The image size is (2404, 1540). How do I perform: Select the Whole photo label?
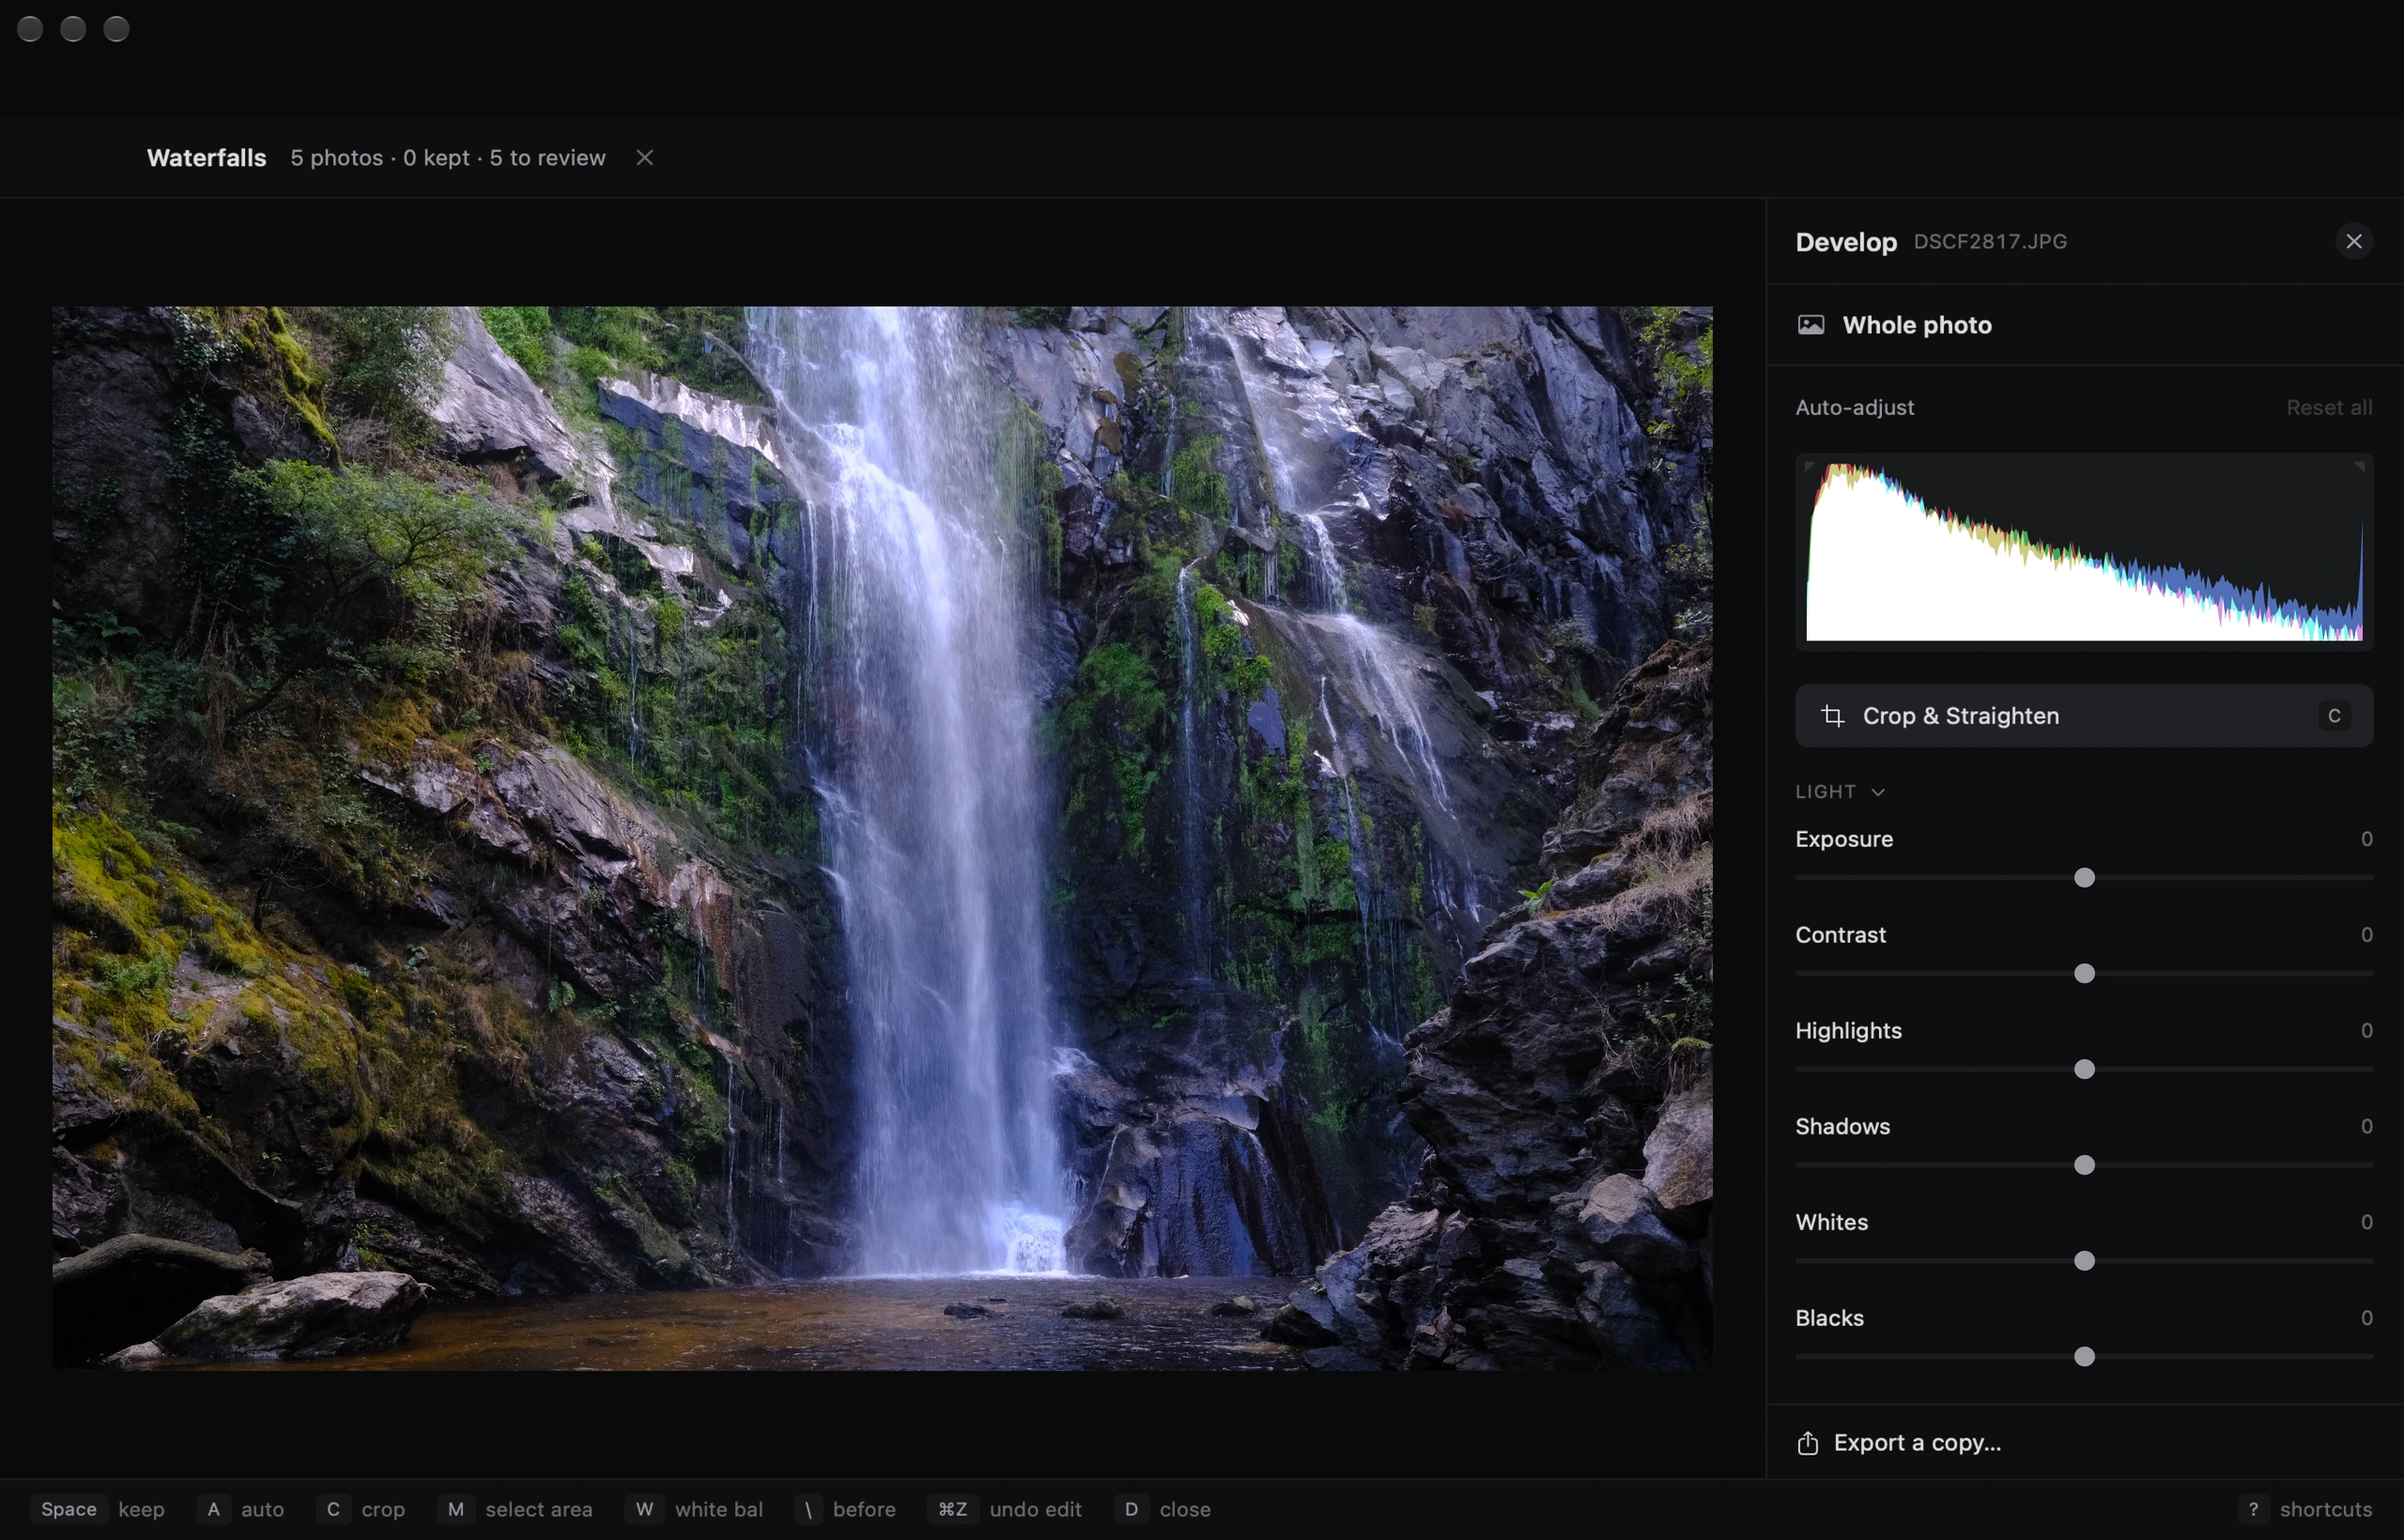pos(1917,325)
